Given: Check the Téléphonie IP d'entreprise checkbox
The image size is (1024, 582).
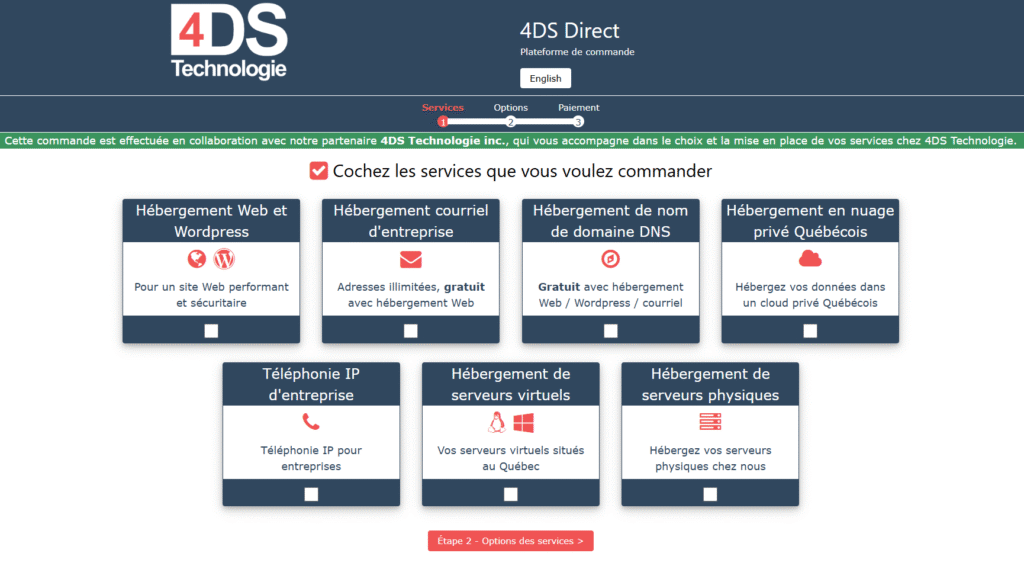Looking at the screenshot, I should tap(311, 494).
